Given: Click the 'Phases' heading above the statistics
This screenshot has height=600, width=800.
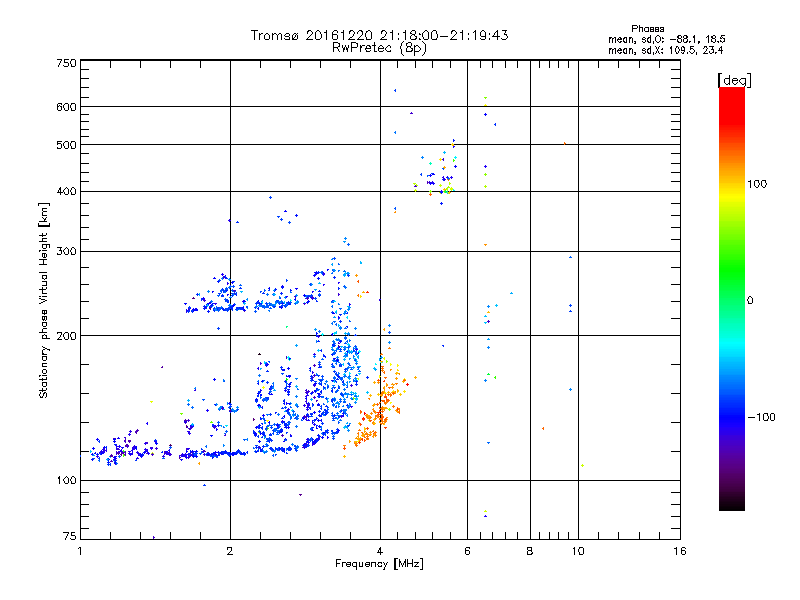Looking at the screenshot, I should tap(647, 29).
